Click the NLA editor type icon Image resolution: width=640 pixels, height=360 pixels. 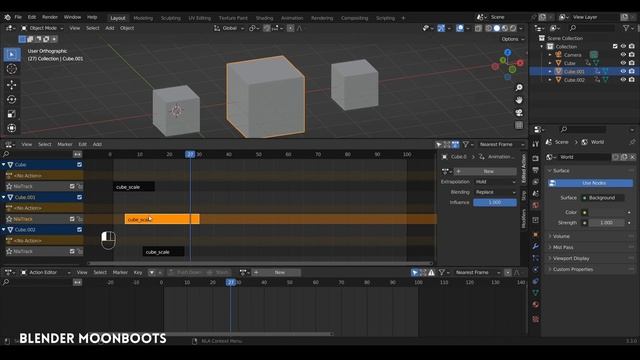click(x=9, y=144)
